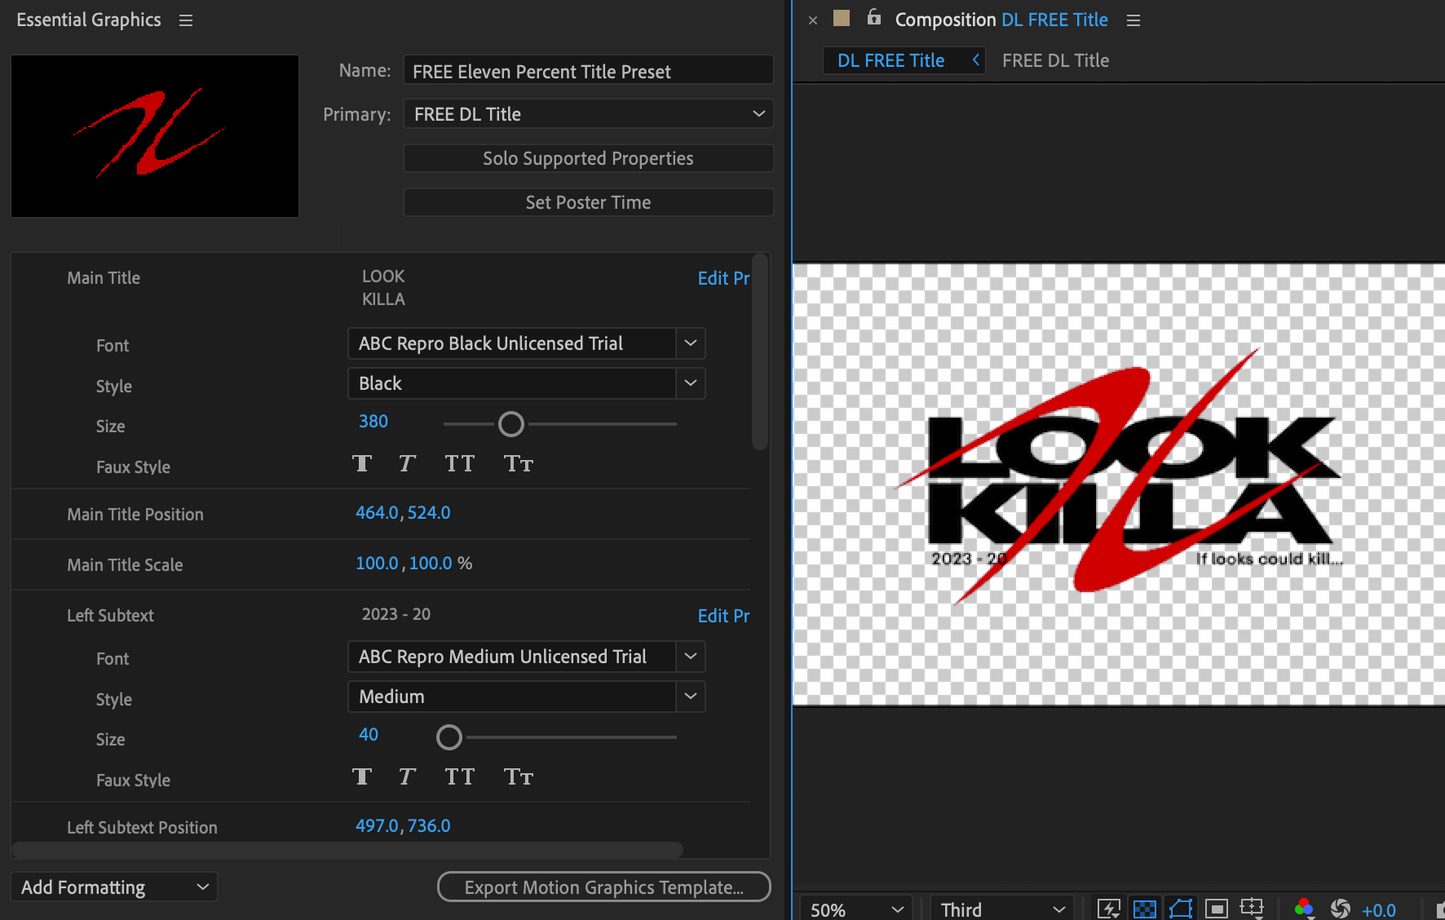The width and height of the screenshot is (1445, 920).
Task: Open the Primary composition dropdown
Action: coord(588,114)
